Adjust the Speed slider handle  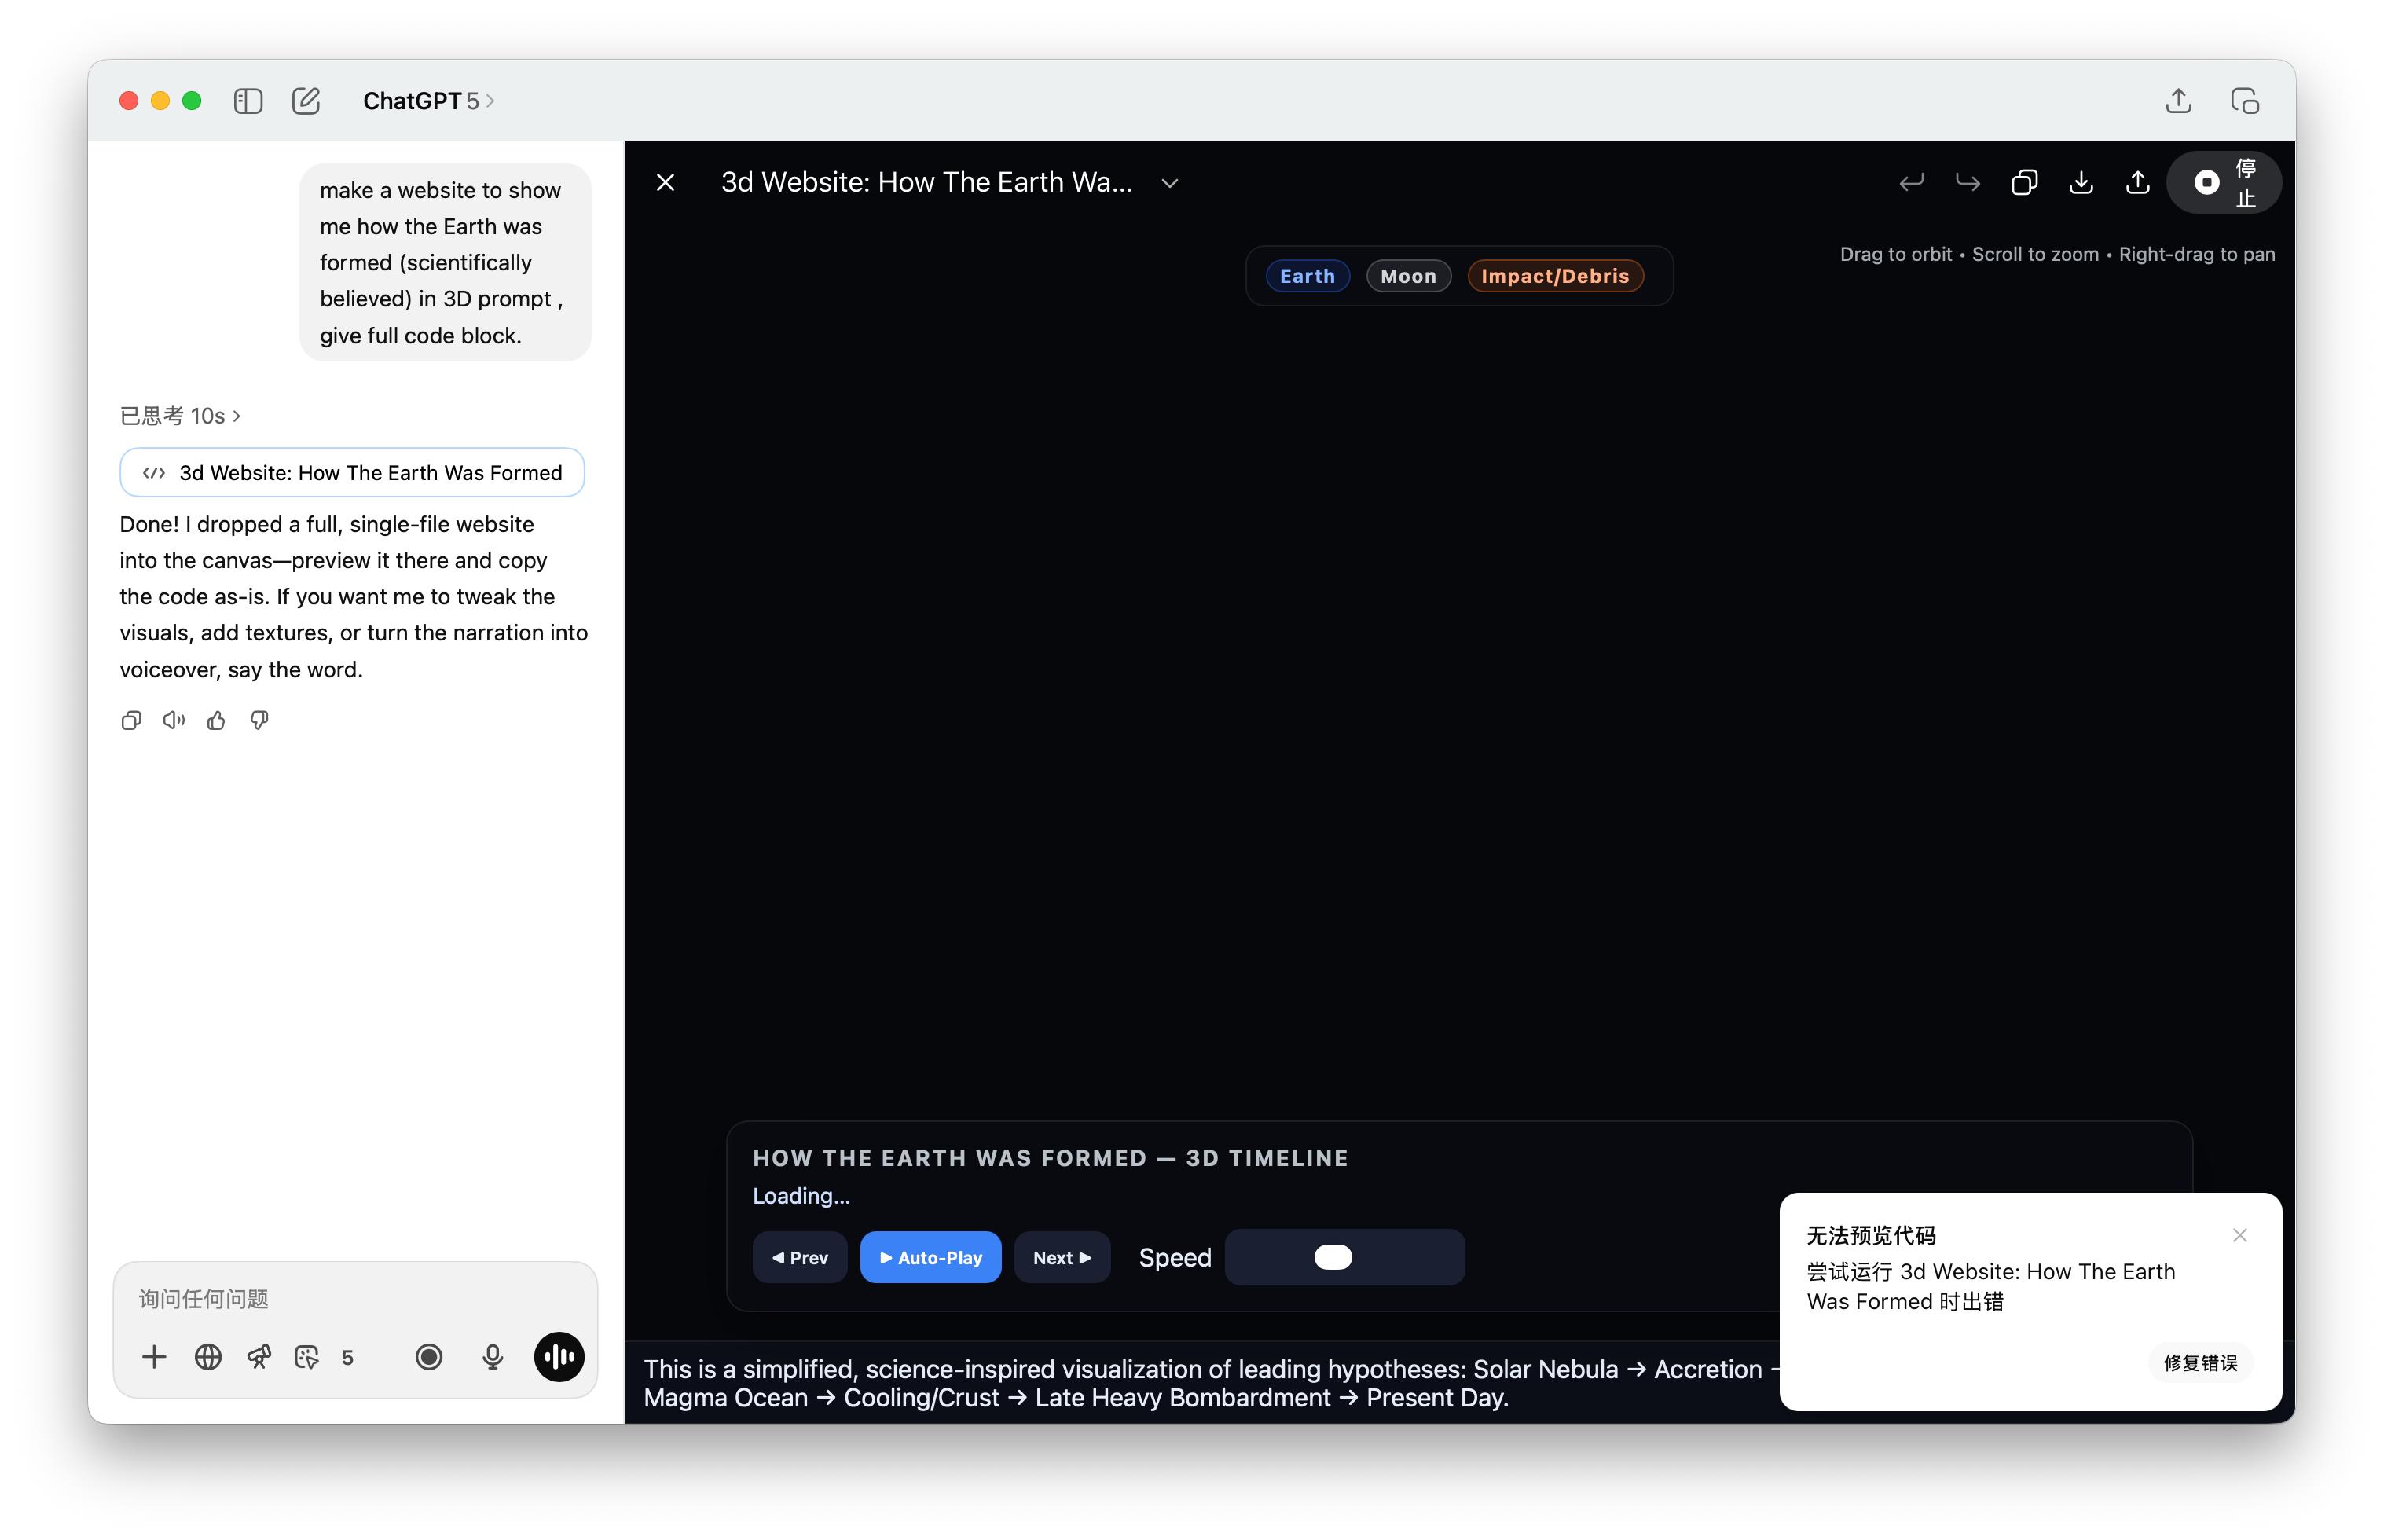(1333, 1257)
